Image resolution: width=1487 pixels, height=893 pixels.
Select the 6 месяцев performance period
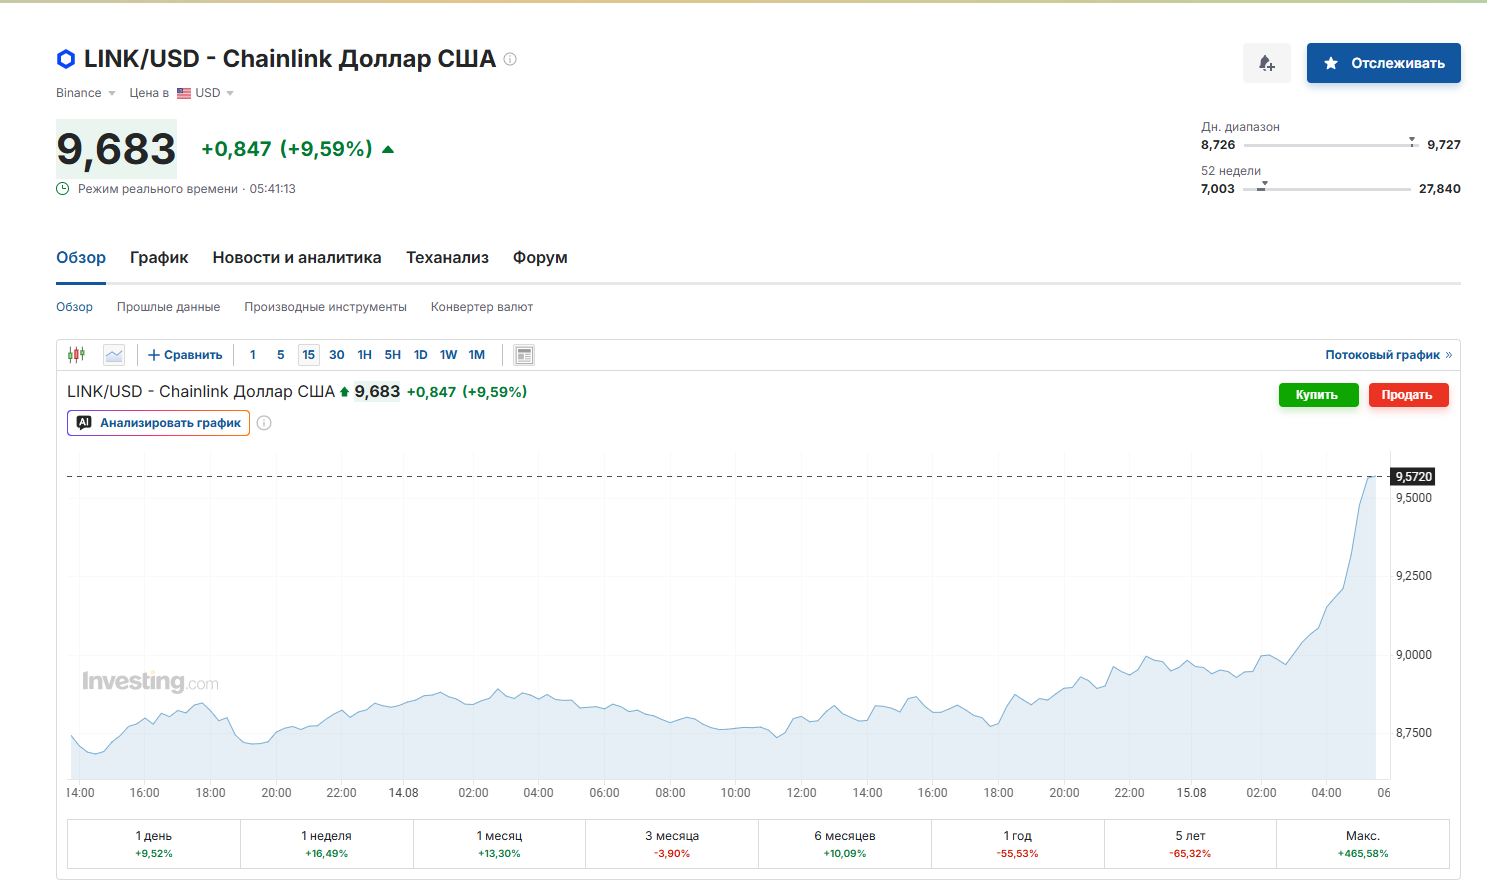(x=845, y=844)
